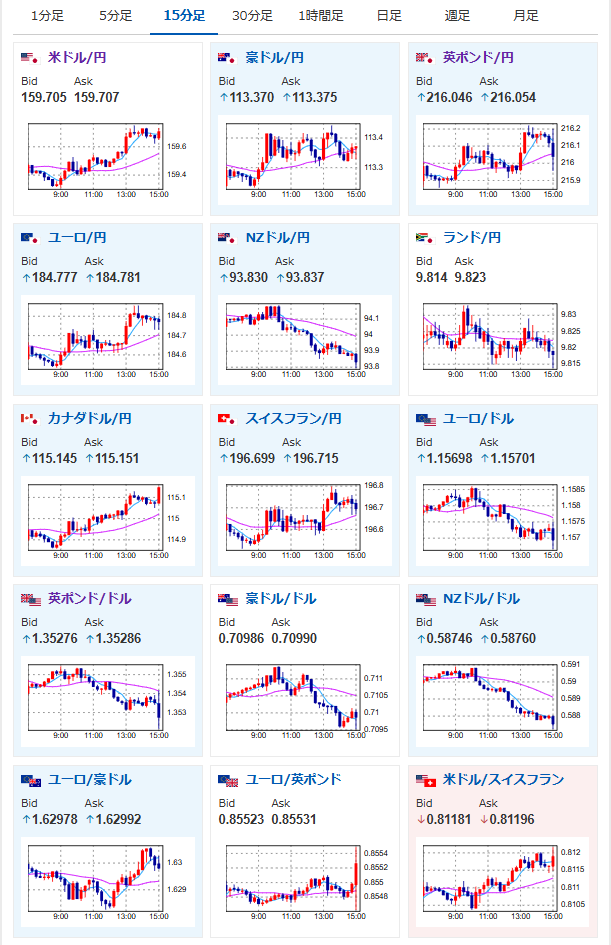Click the UK/Japan flag icon beside 英ポンド/円
The image size is (611, 945).
coord(425,58)
